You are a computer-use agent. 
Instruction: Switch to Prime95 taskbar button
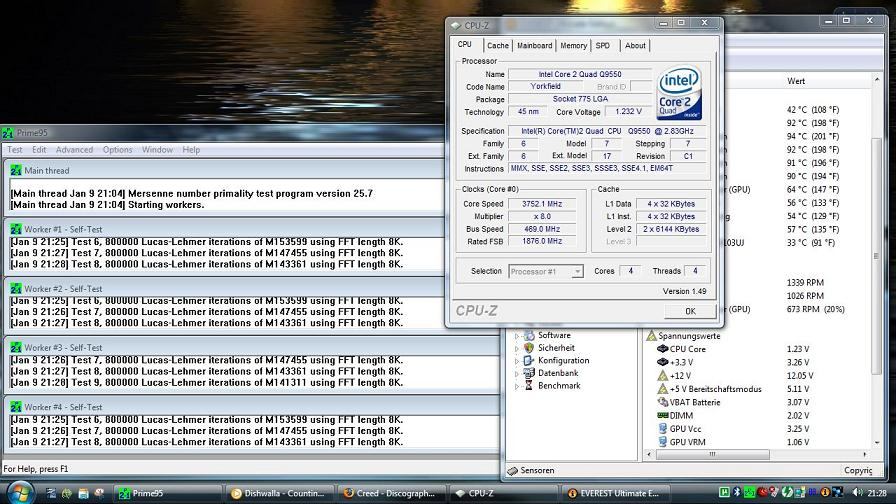click(167, 493)
